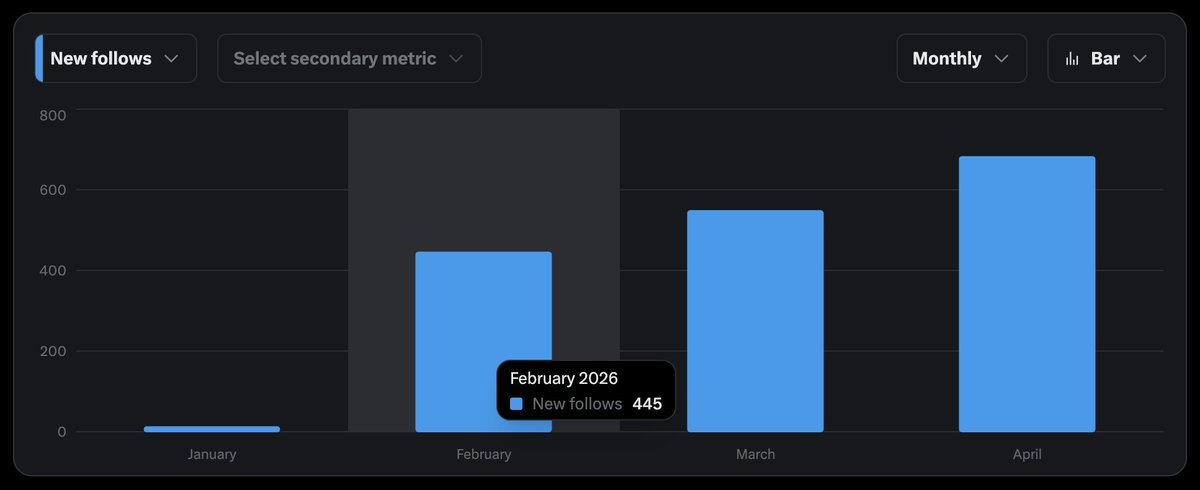Open the Monthly interval dropdown
The image size is (1200, 490).
pyautogui.click(x=962, y=58)
